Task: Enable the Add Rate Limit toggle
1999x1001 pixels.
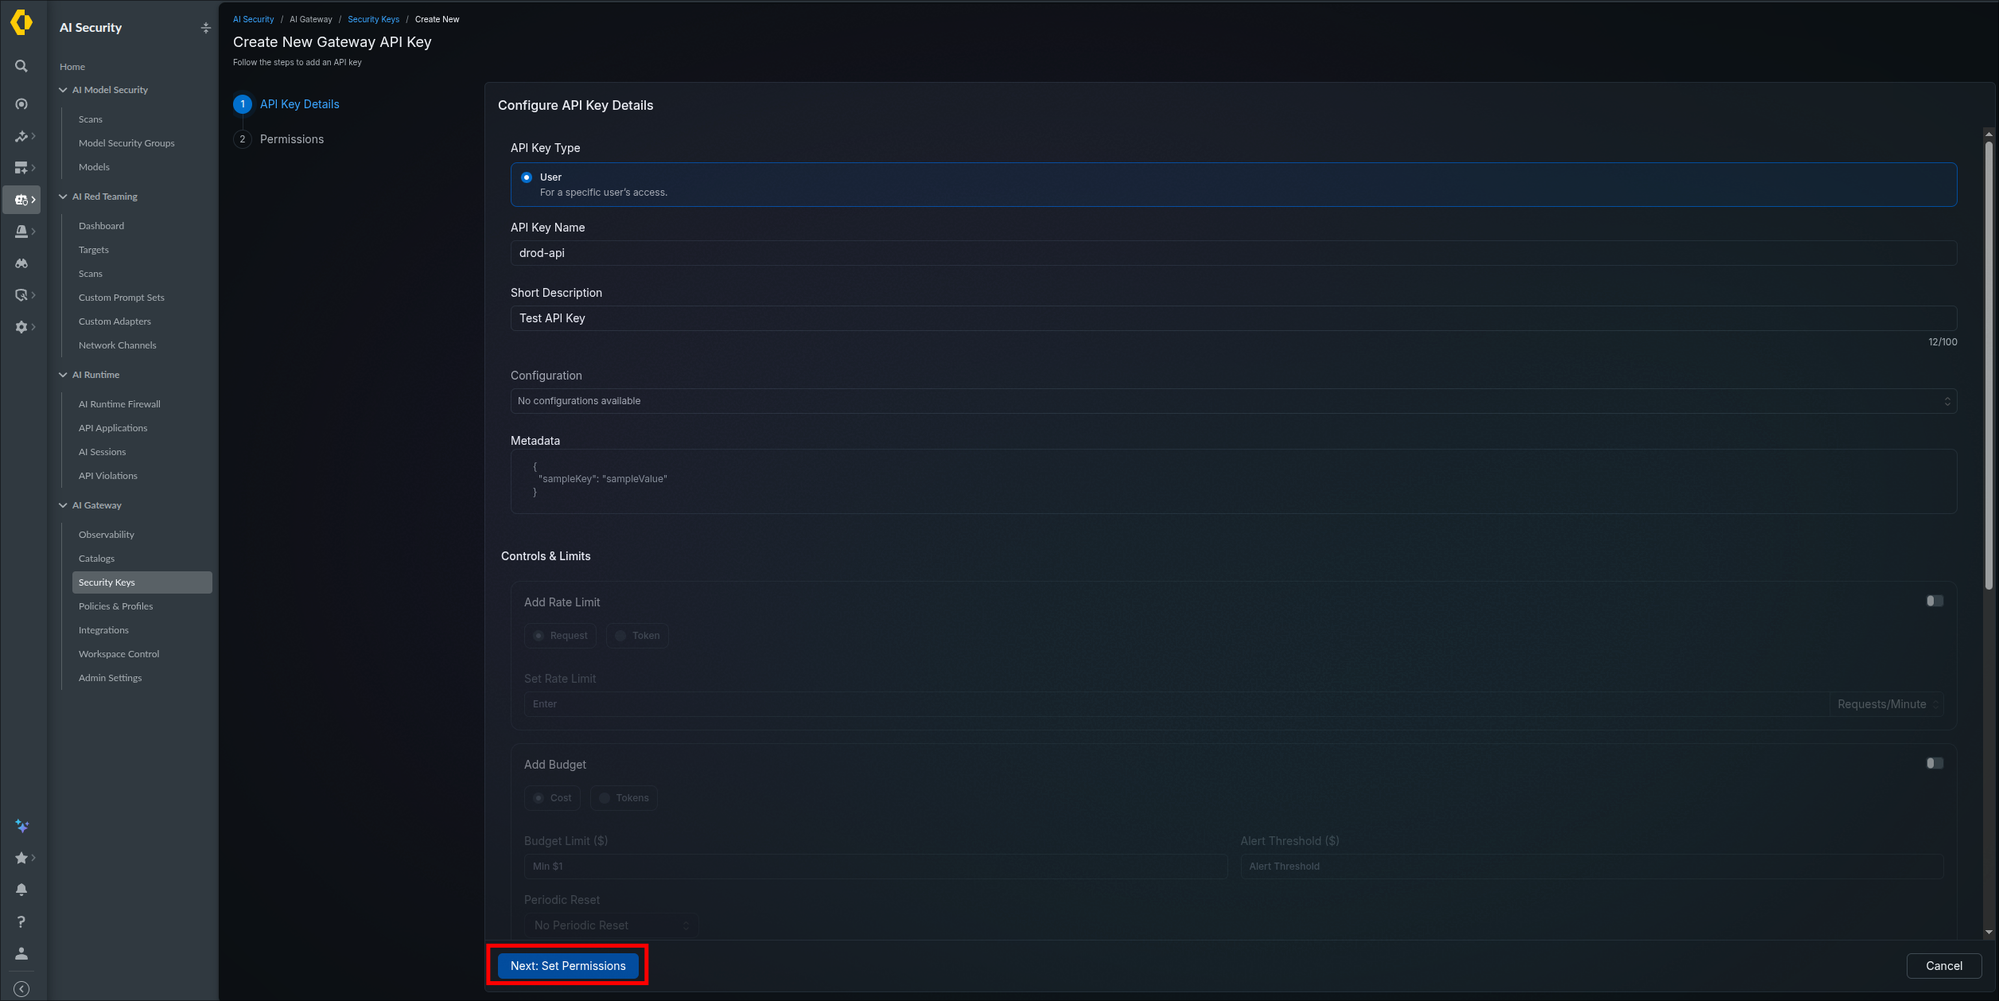Action: pos(1935,601)
